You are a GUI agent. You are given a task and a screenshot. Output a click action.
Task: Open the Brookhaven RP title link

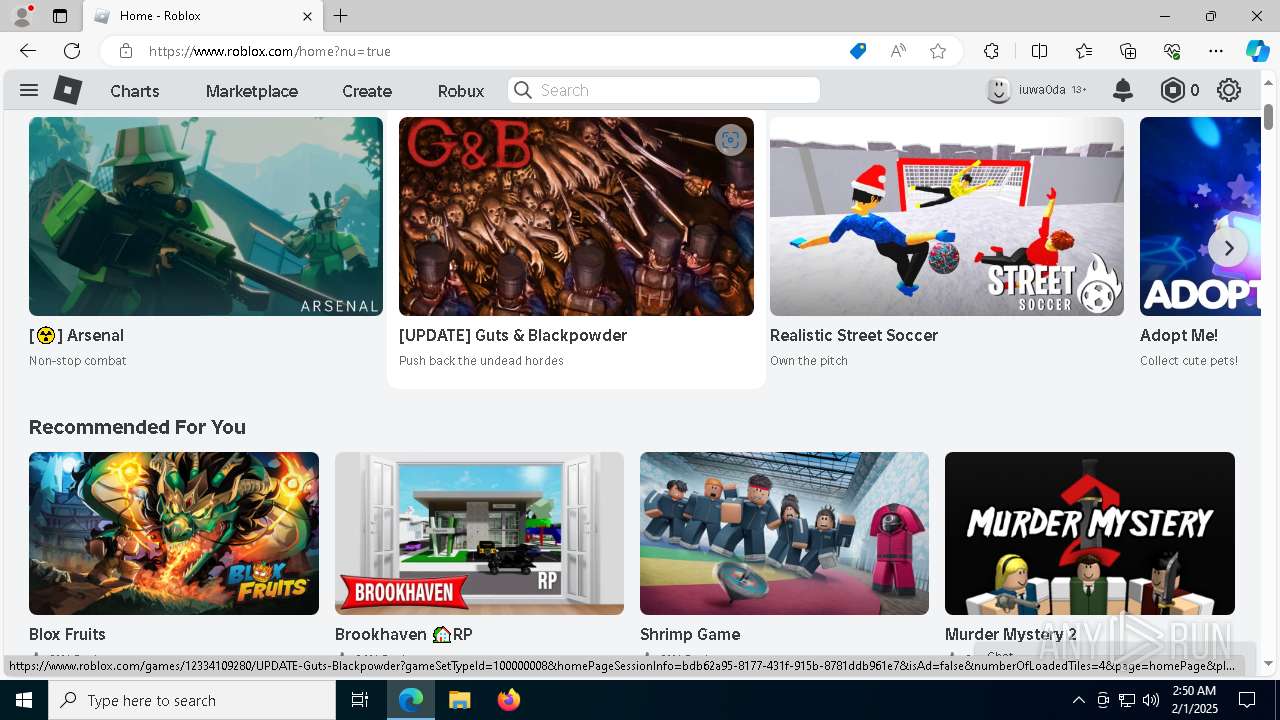coord(404,634)
